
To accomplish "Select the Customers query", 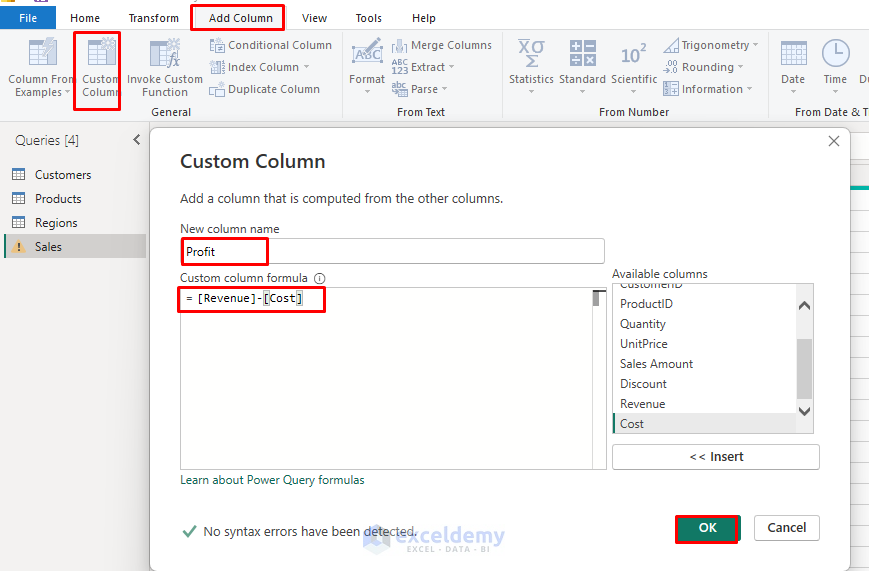I will [x=75, y=175].
